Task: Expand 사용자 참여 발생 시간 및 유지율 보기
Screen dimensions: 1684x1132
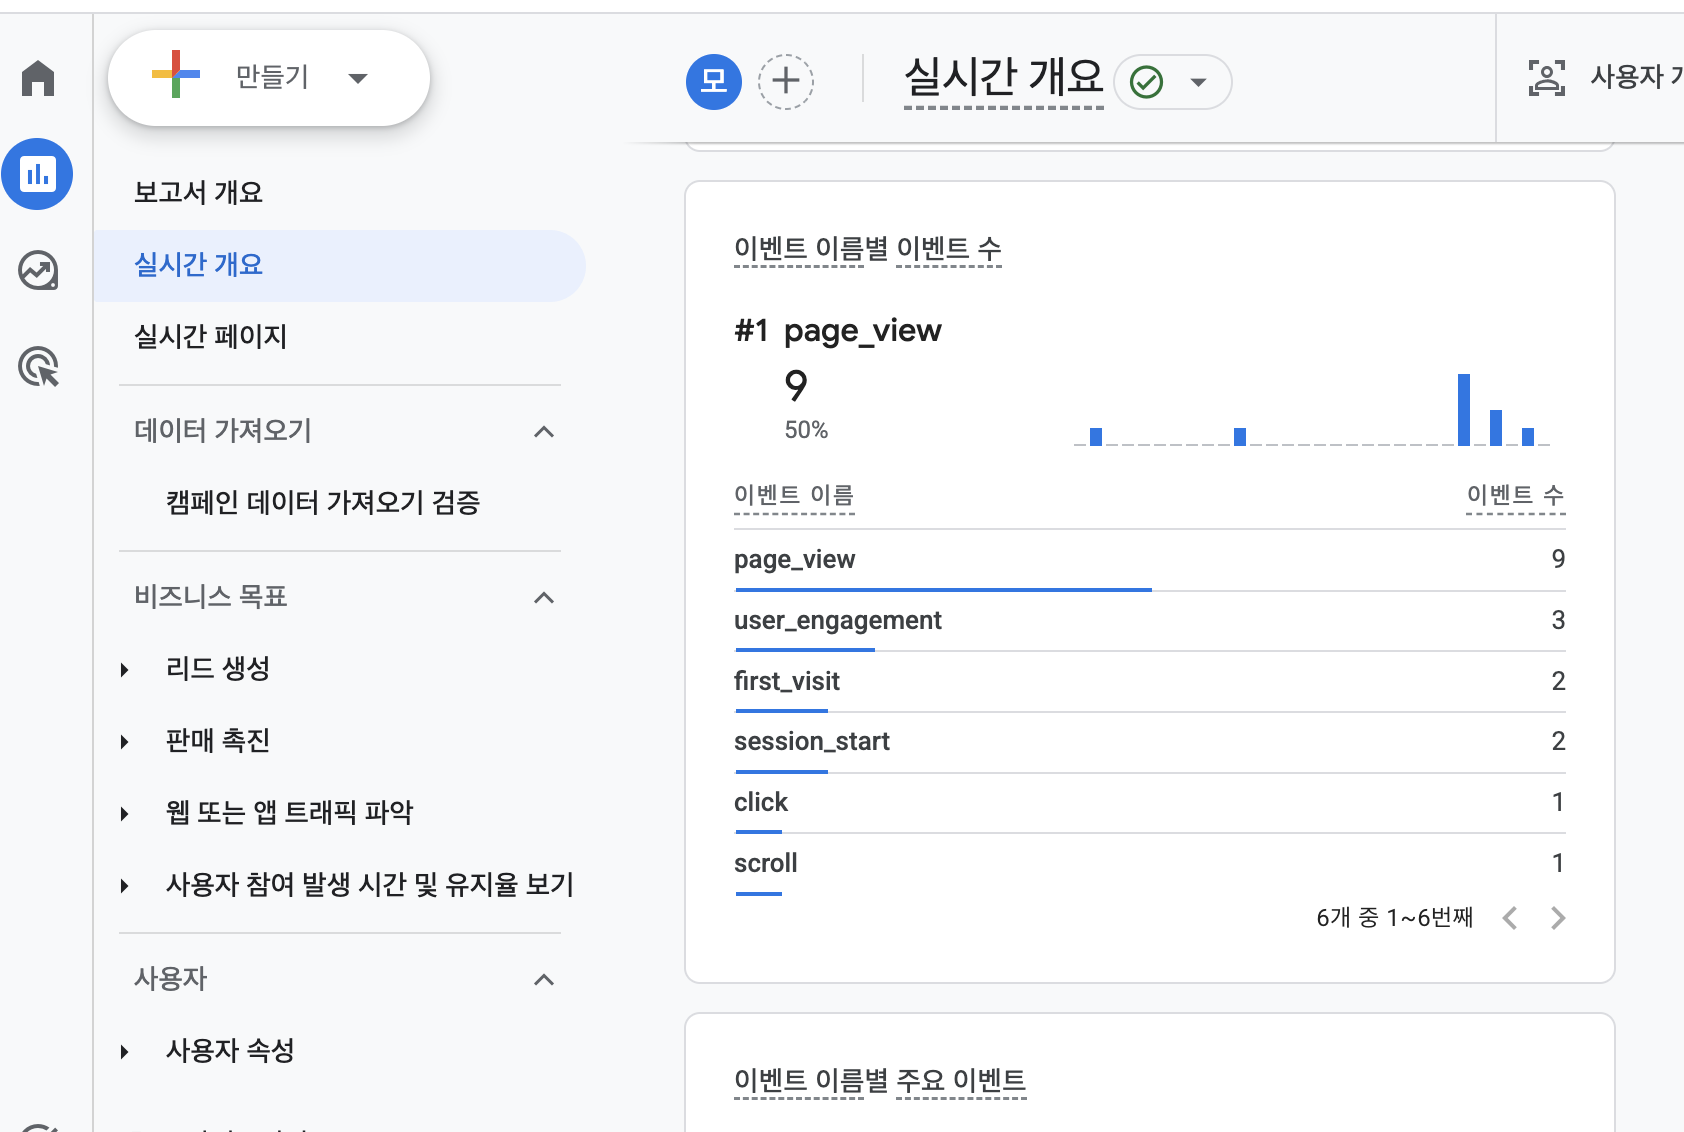Action: (124, 885)
